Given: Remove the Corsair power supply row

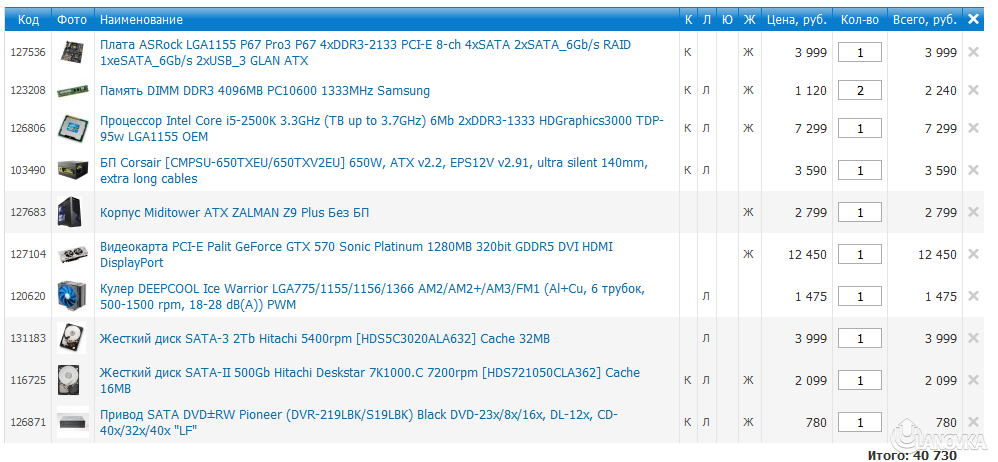Looking at the screenshot, I should pos(973,170).
